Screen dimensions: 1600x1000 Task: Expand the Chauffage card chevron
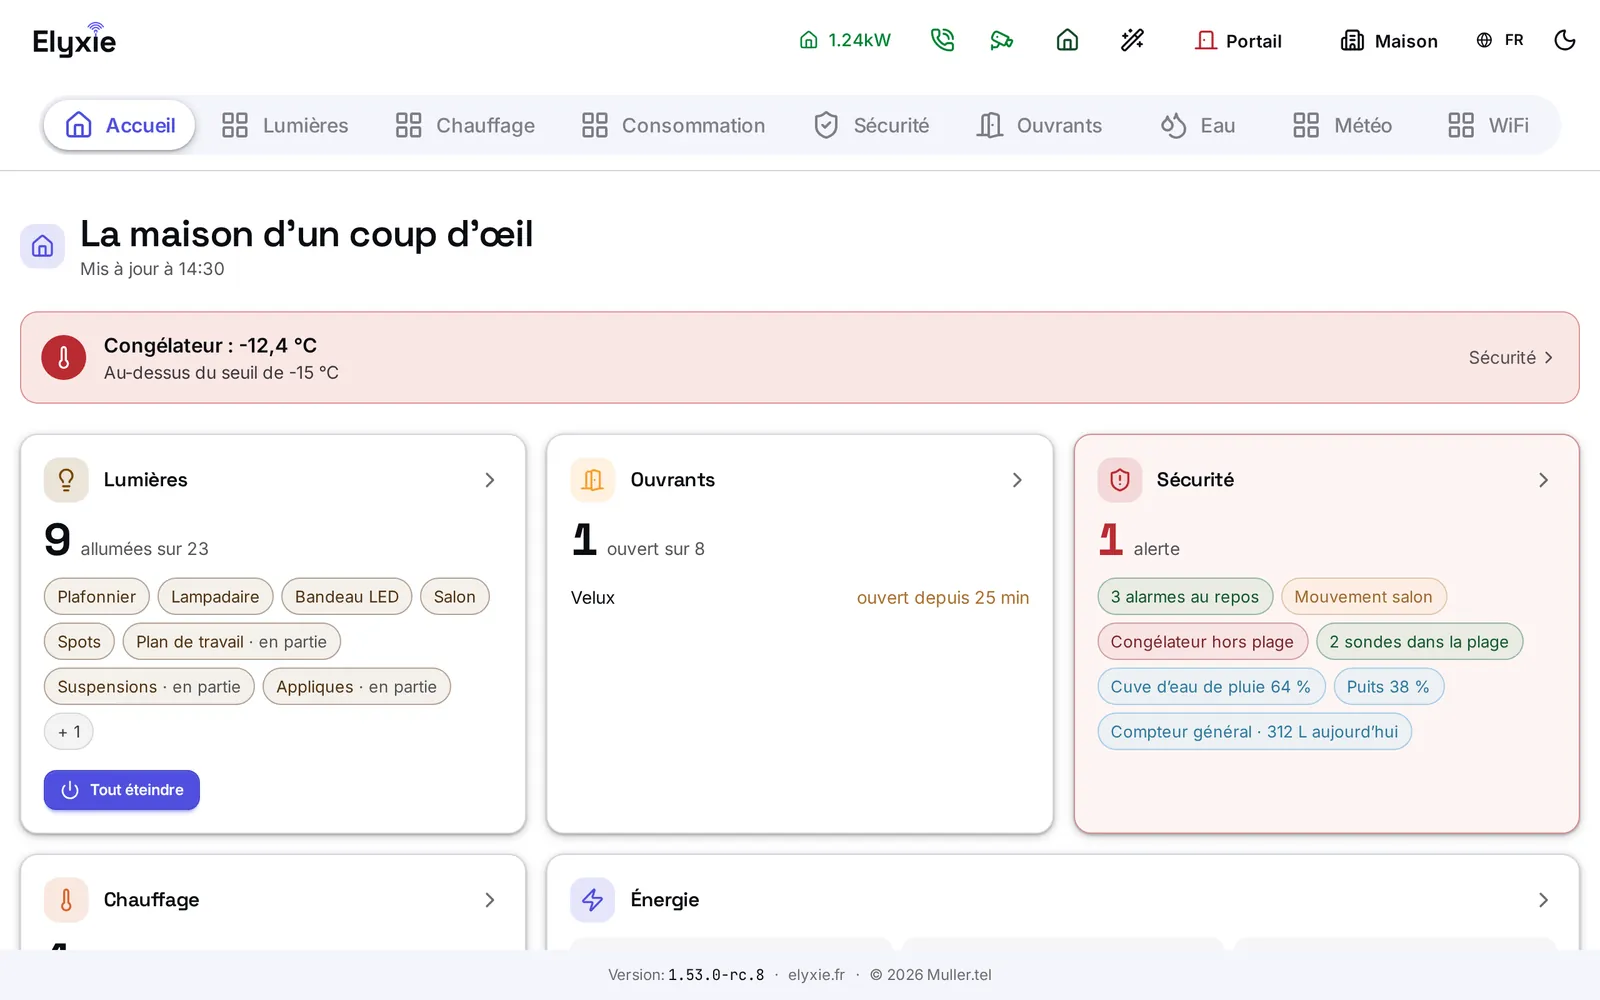(x=490, y=900)
